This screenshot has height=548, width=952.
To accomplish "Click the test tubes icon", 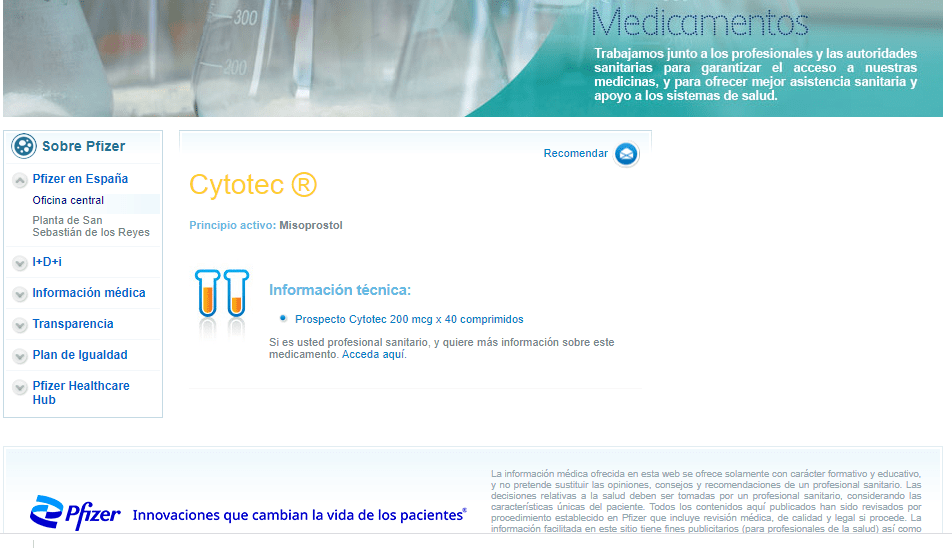I will point(222,294).
